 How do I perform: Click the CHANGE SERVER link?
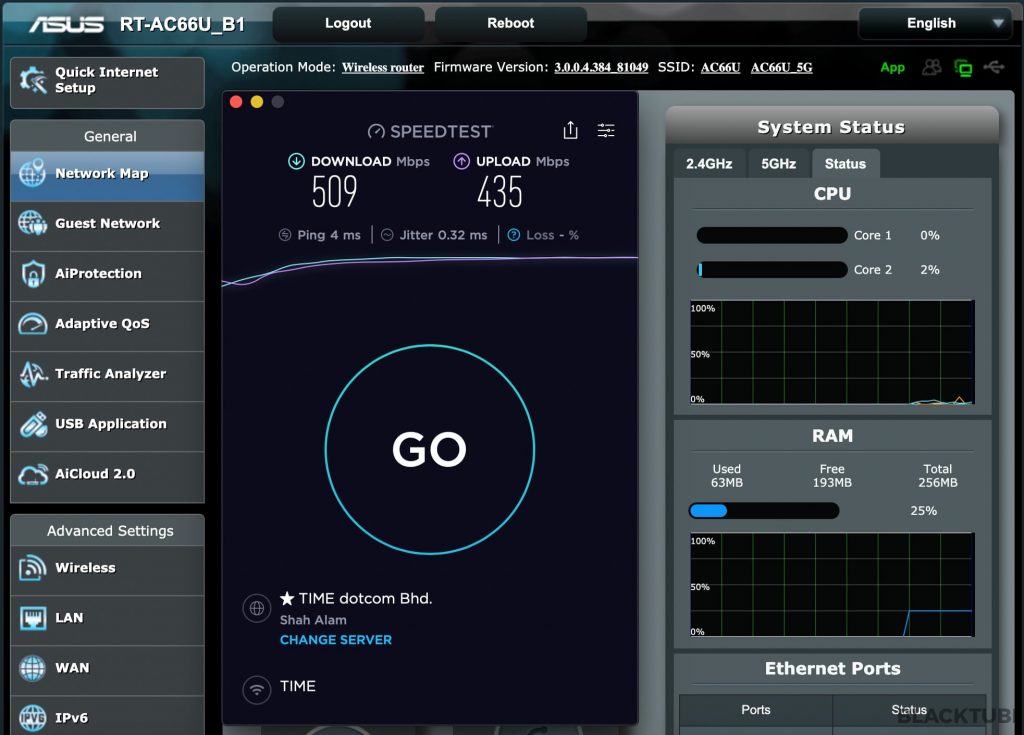pos(336,640)
